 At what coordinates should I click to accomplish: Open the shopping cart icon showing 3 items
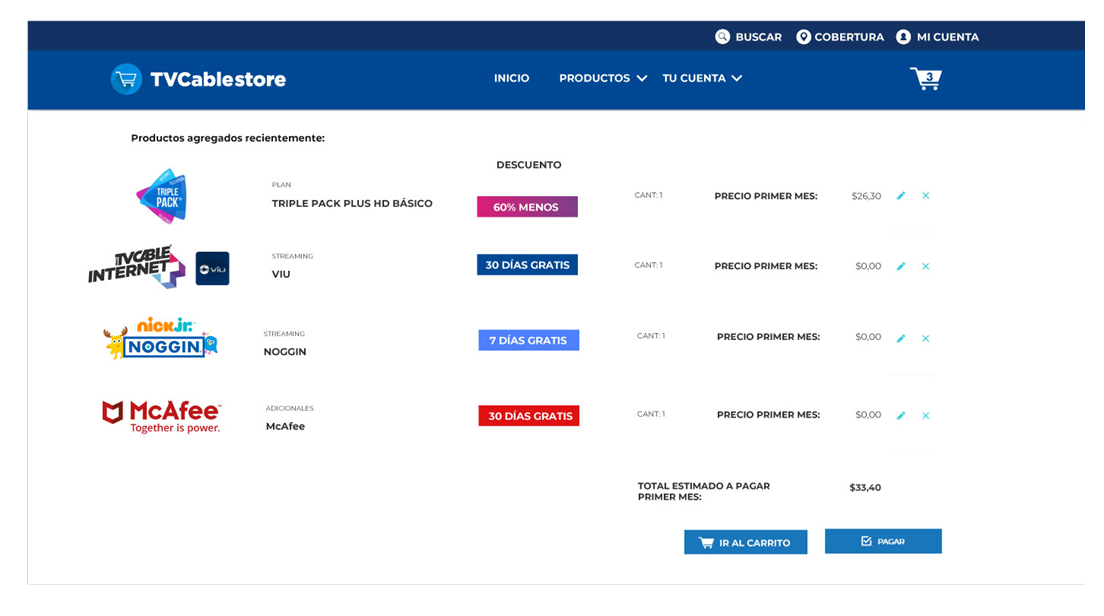pyautogui.click(x=926, y=78)
